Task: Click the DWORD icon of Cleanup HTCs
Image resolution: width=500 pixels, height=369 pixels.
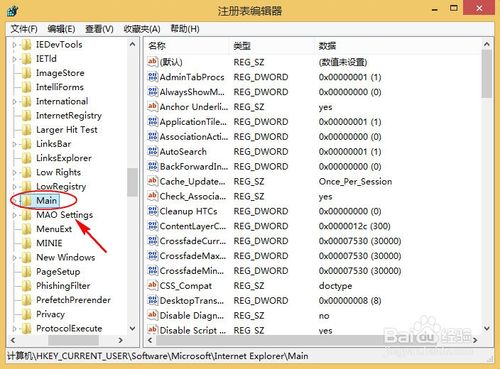Action: [x=152, y=211]
